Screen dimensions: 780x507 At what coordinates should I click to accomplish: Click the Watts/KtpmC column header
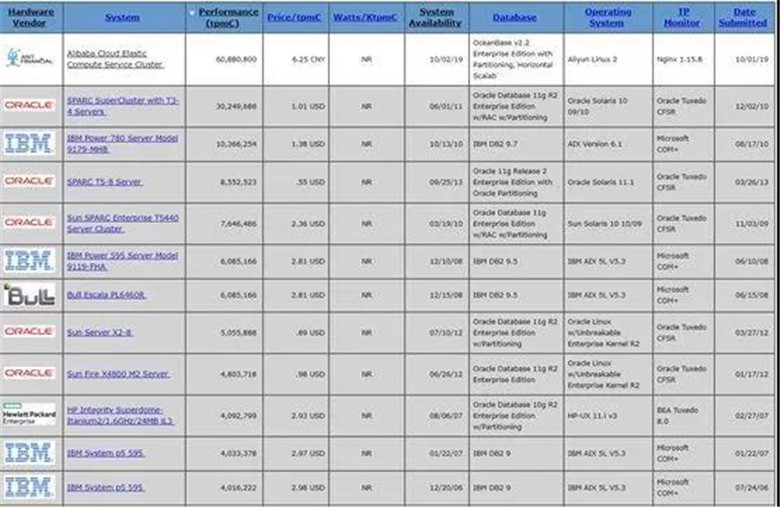pyautogui.click(x=367, y=17)
